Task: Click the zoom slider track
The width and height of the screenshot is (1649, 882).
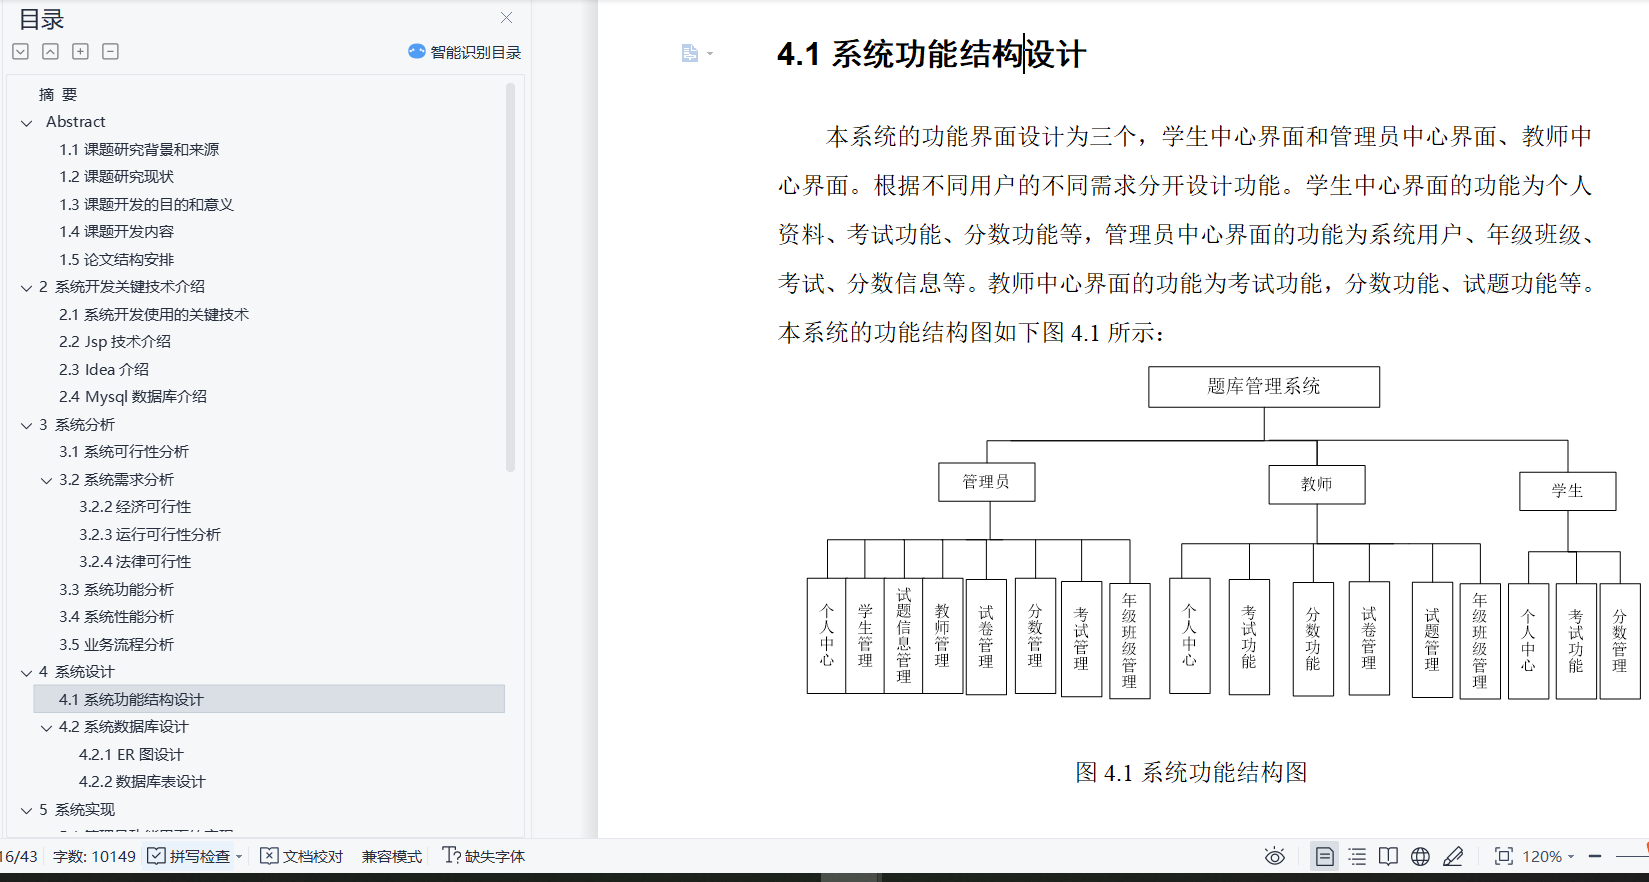Action: pyautogui.click(x=1632, y=856)
